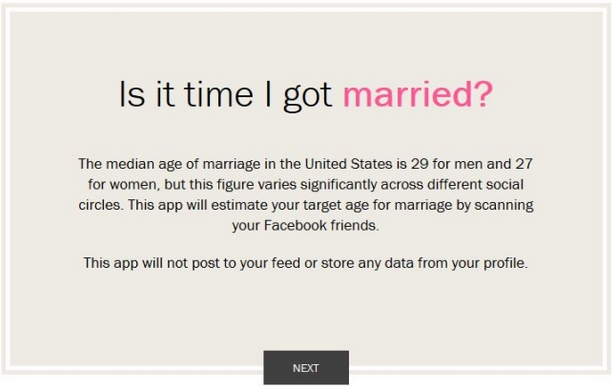Click "your Facebook friends." line
Image resolution: width=612 pixels, height=386 pixels.
(306, 226)
